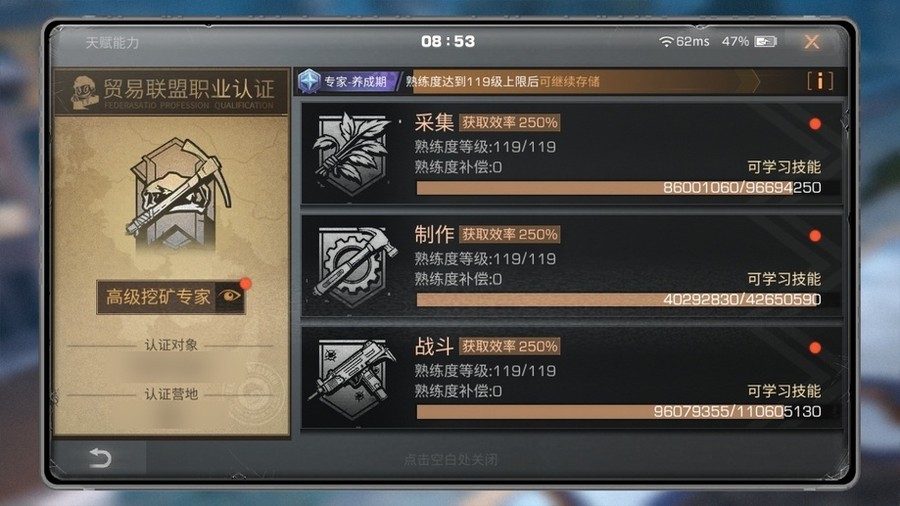Screen dimensions: 900x506
Task: Close the panel with orange X
Action: (812, 41)
